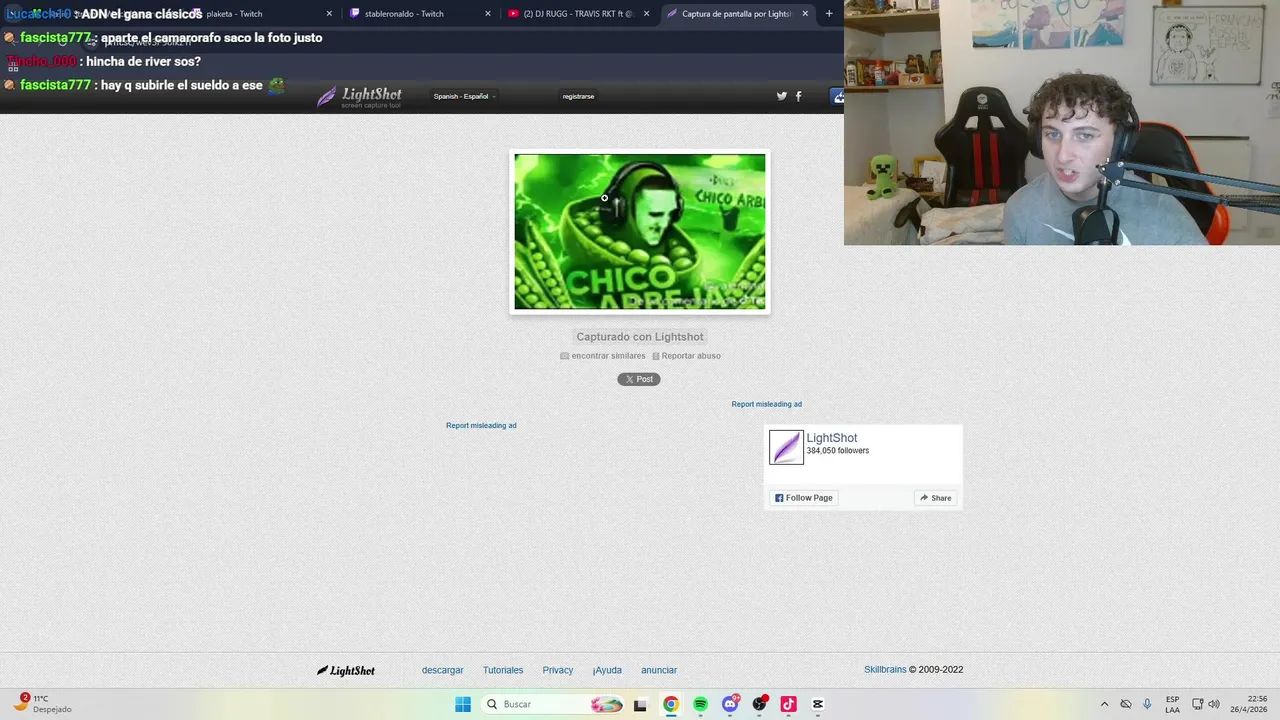Open OBS Studio from the taskbar
The width and height of the screenshot is (1280, 720).
click(x=759, y=704)
